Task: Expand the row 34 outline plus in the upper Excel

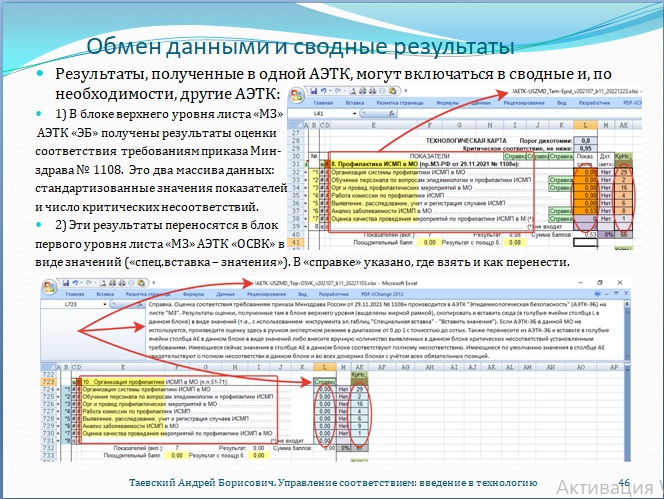Action: [305, 188]
